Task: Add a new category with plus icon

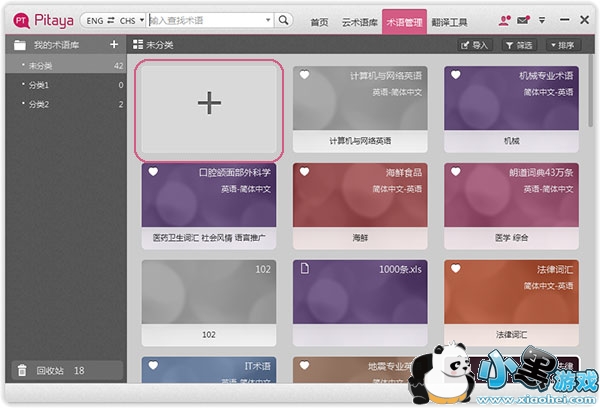Action: coord(114,44)
